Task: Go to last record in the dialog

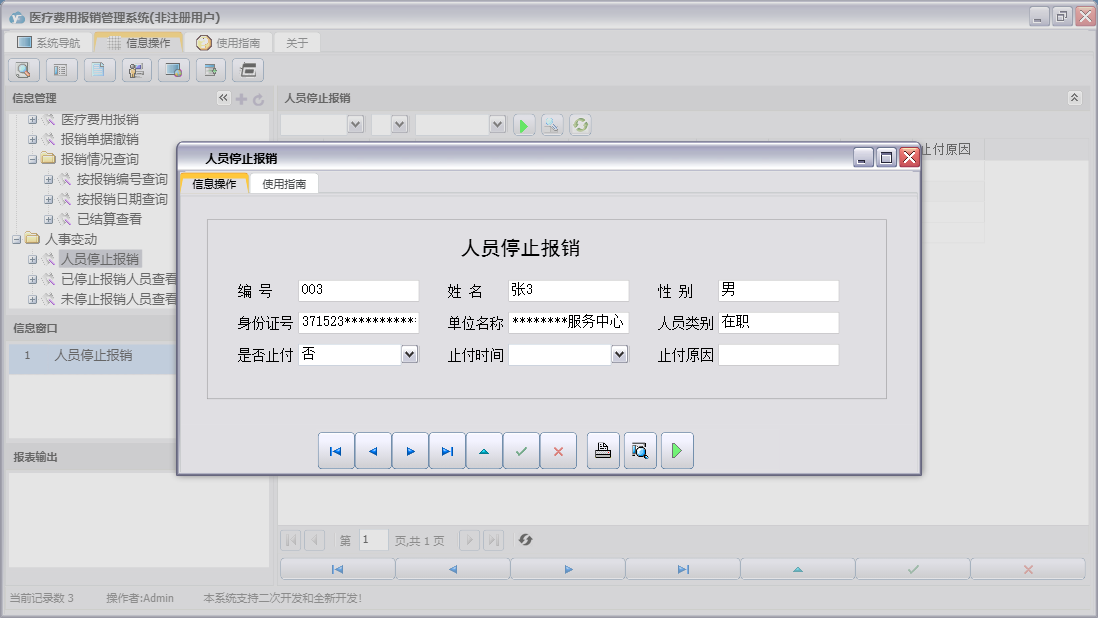Action: pos(447,451)
